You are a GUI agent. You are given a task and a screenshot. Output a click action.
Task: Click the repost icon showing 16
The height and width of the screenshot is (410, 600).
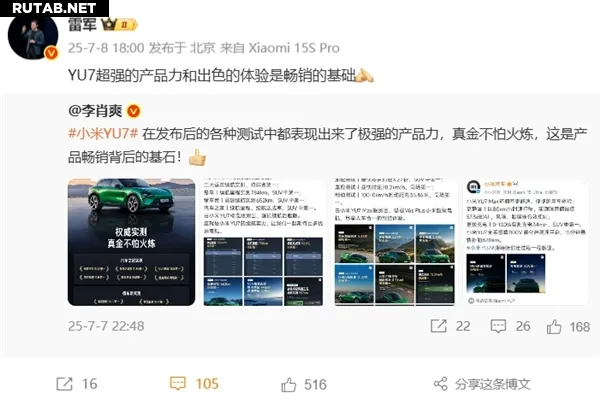[x=64, y=384]
